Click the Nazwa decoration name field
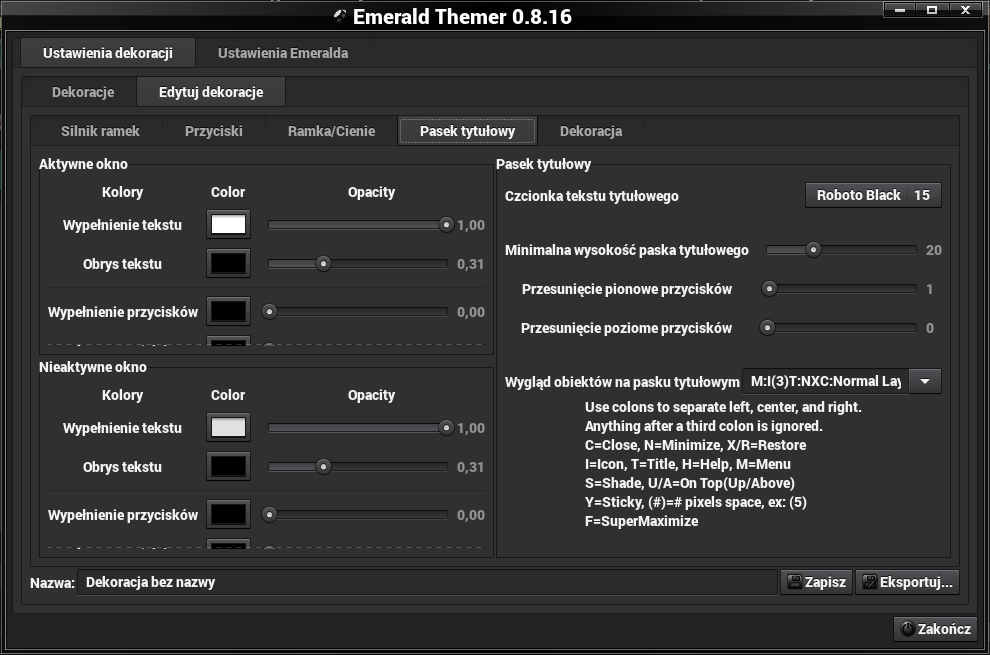 pos(427,582)
